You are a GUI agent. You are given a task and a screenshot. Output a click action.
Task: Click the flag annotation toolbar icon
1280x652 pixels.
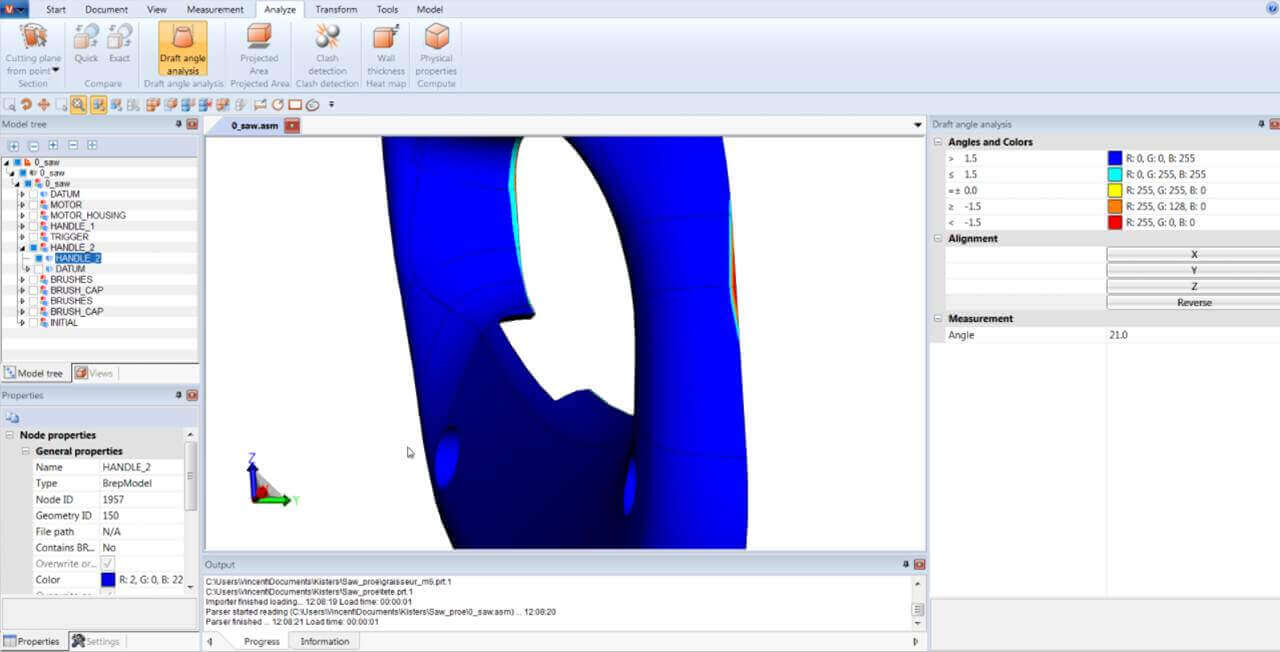click(x=260, y=104)
